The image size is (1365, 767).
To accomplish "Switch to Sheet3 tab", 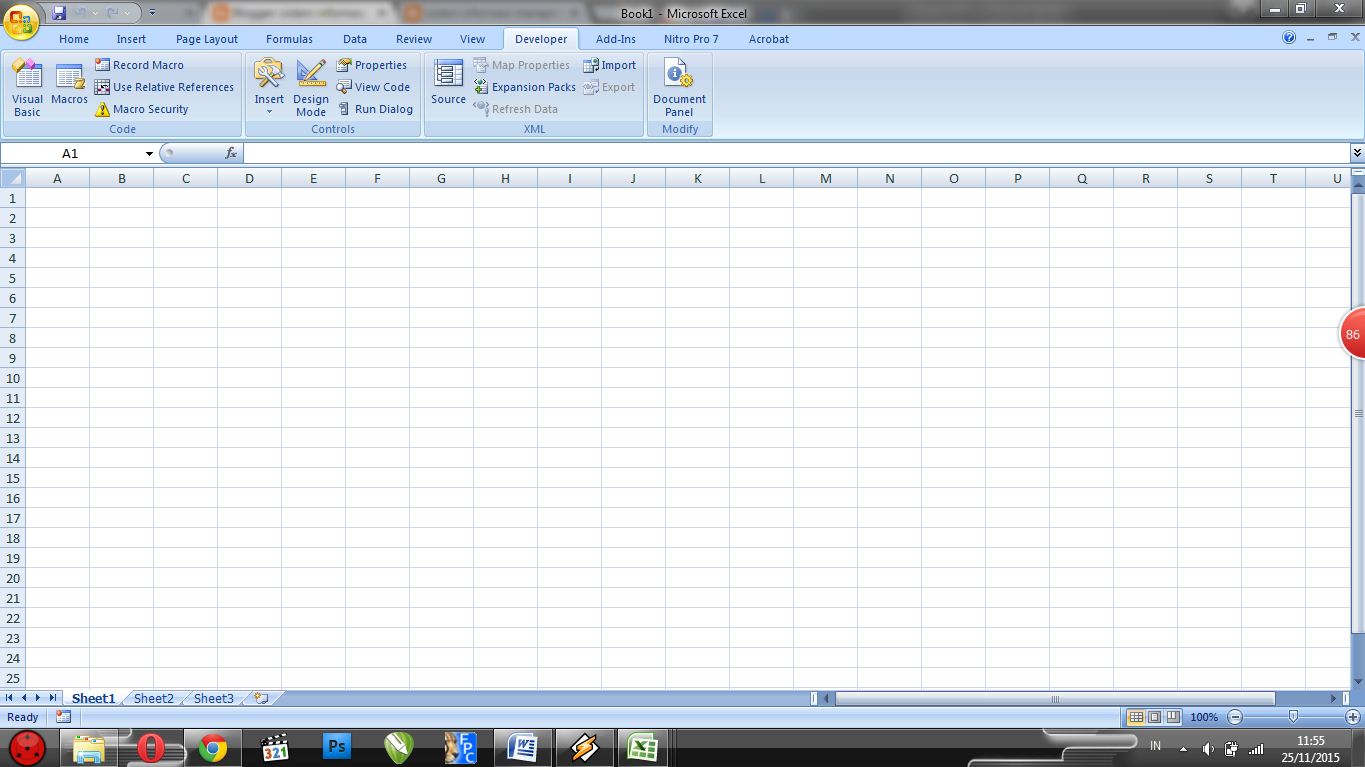I will 214,698.
